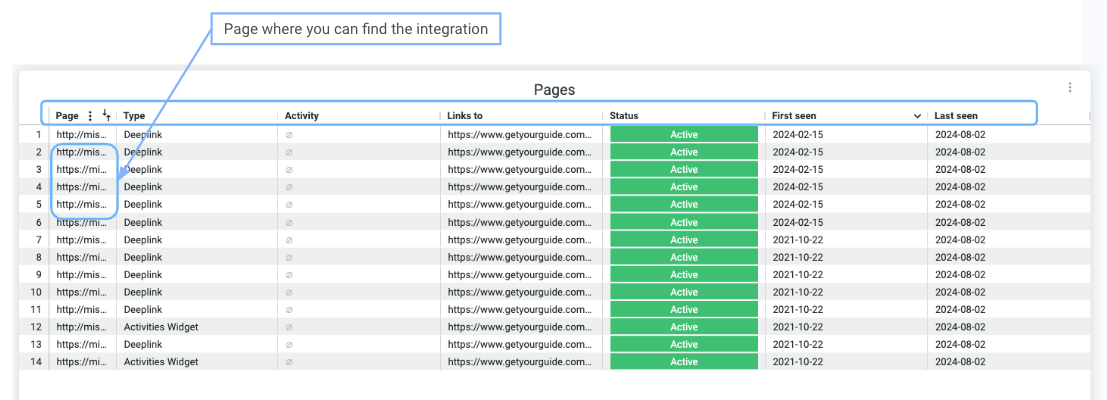Screen dimensions: 1107x400
Task: Click the Active status badge in row 1
Action: coord(684,134)
